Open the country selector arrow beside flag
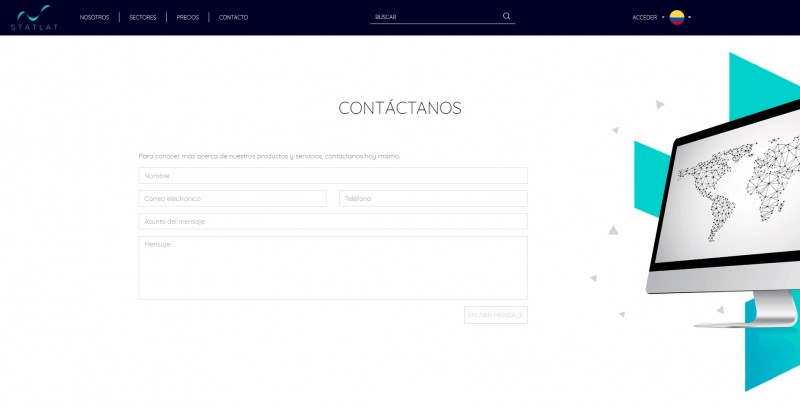This screenshot has height=407, width=800. click(690, 17)
